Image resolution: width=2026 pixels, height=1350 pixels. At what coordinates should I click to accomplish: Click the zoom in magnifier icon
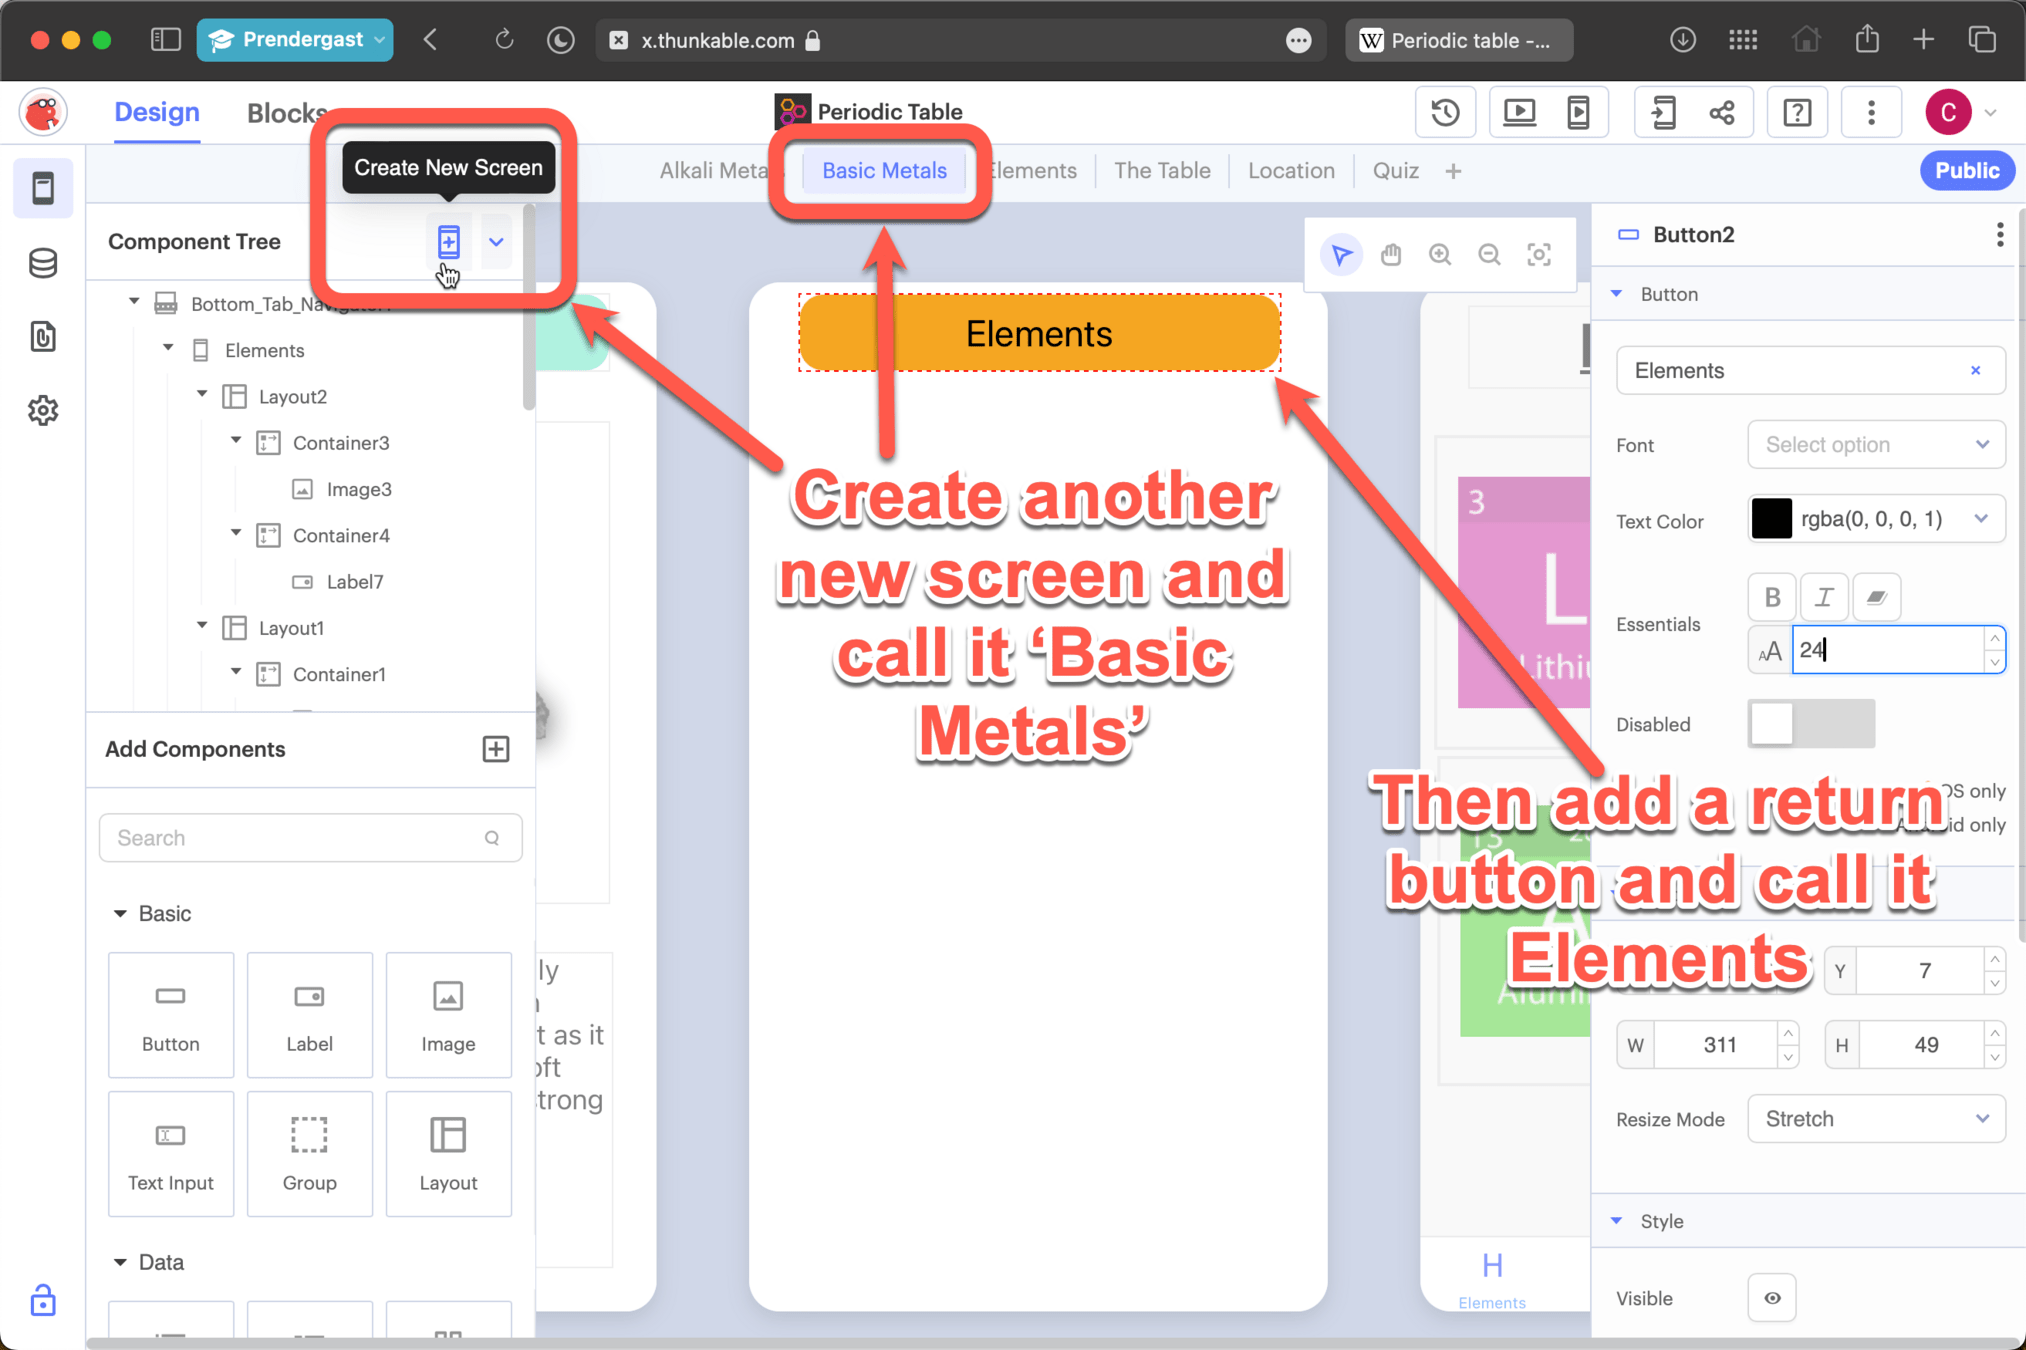point(1440,255)
